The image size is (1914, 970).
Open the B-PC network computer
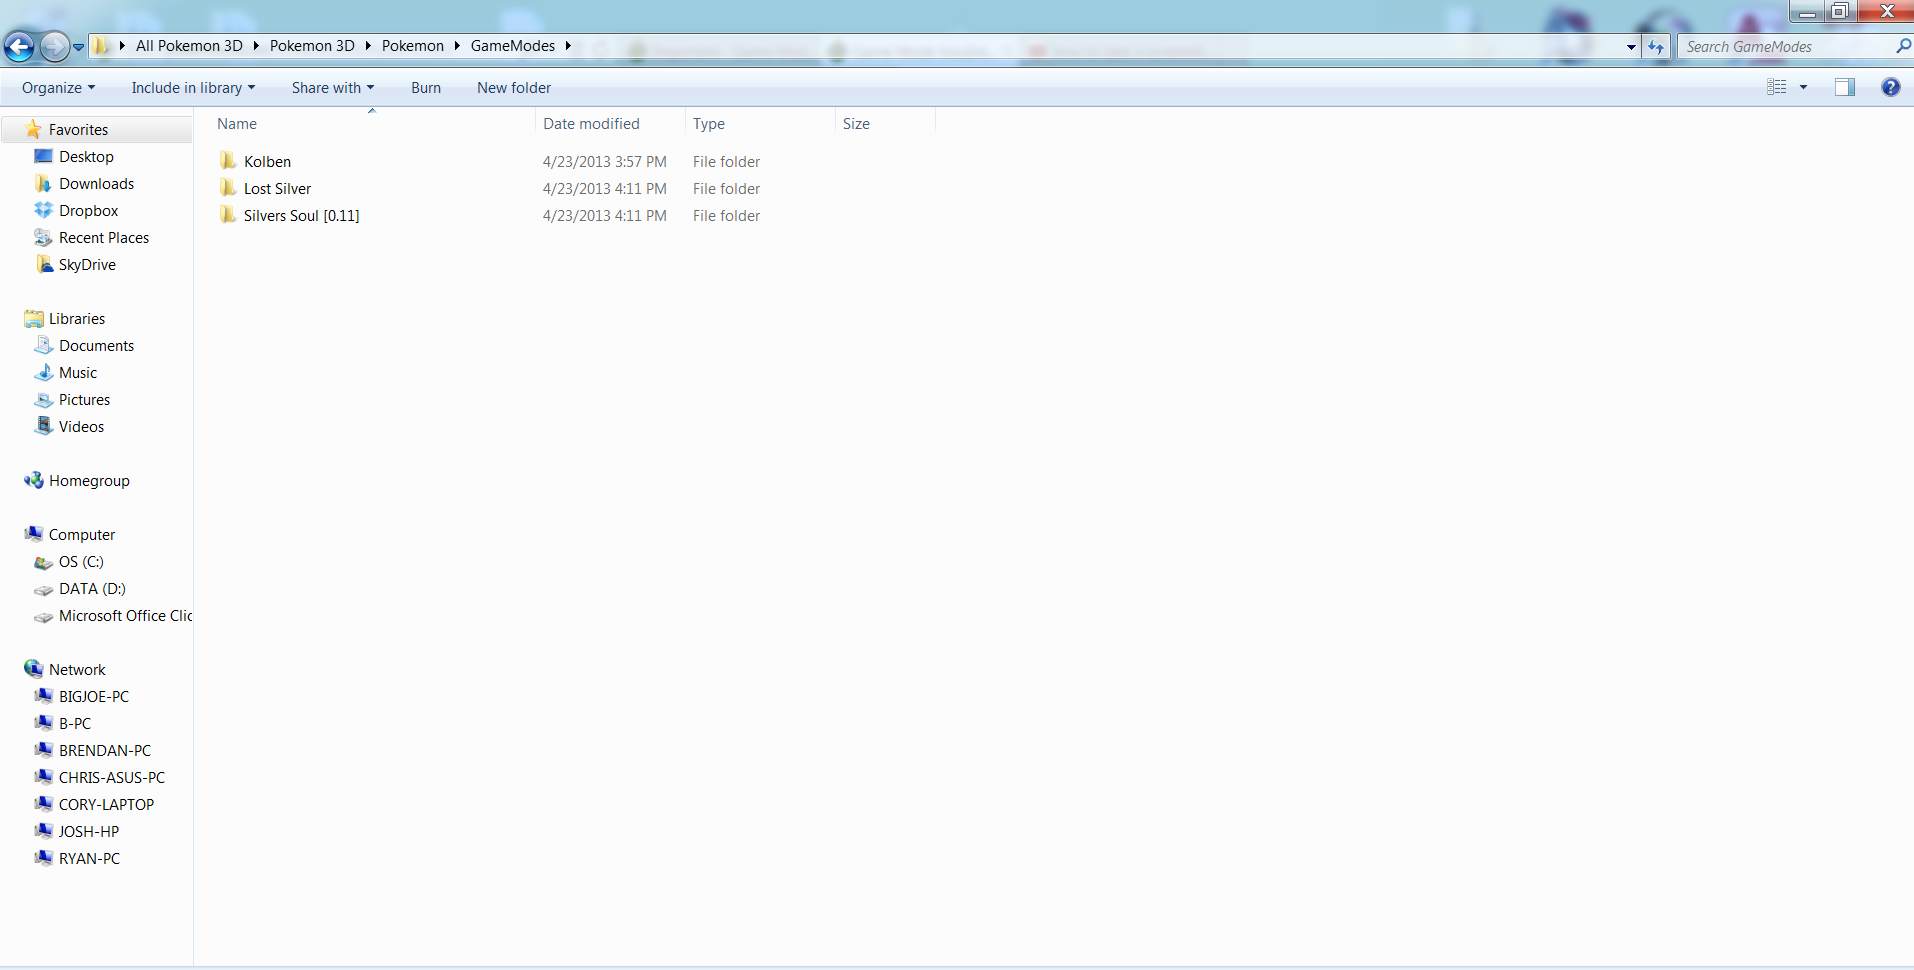(75, 724)
